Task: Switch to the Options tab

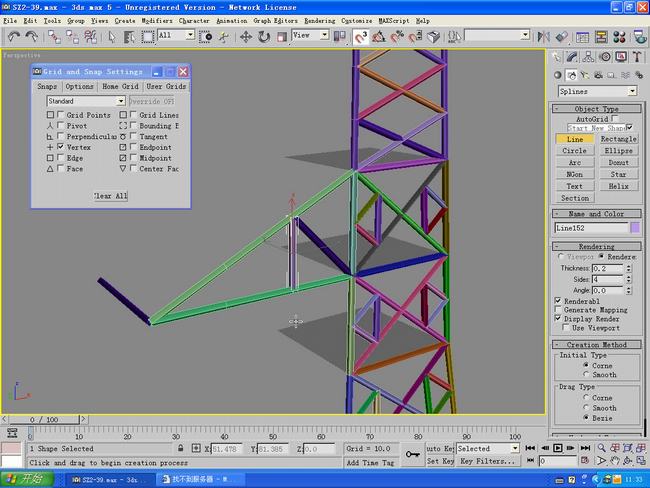Action: click(79, 86)
